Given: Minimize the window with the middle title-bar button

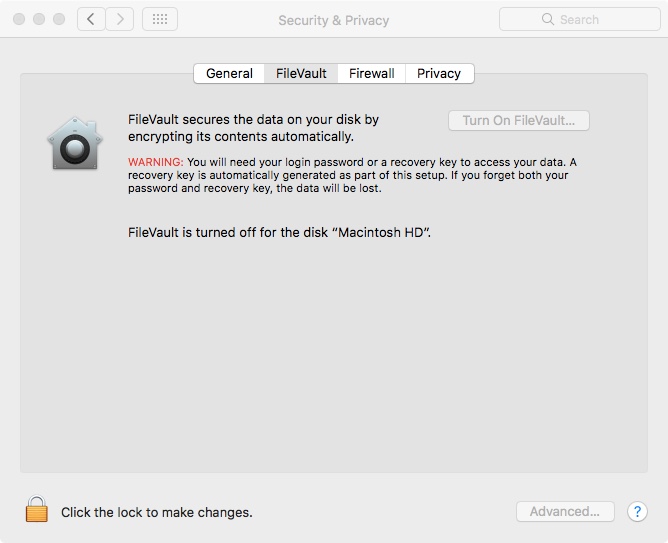Looking at the screenshot, I should tap(40, 20).
